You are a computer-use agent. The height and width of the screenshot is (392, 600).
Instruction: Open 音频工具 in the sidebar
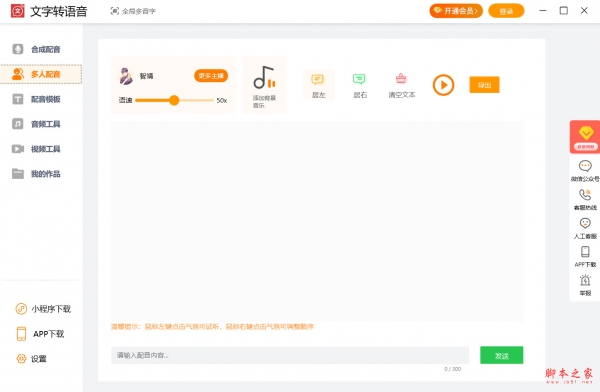pos(36,124)
